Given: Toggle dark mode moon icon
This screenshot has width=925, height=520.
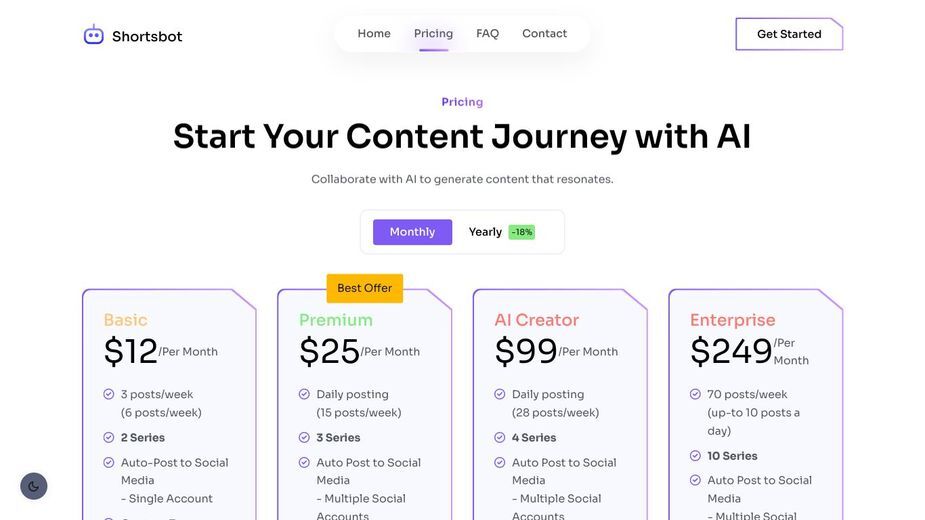Looking at the screenshot, I should coord(34,486).
